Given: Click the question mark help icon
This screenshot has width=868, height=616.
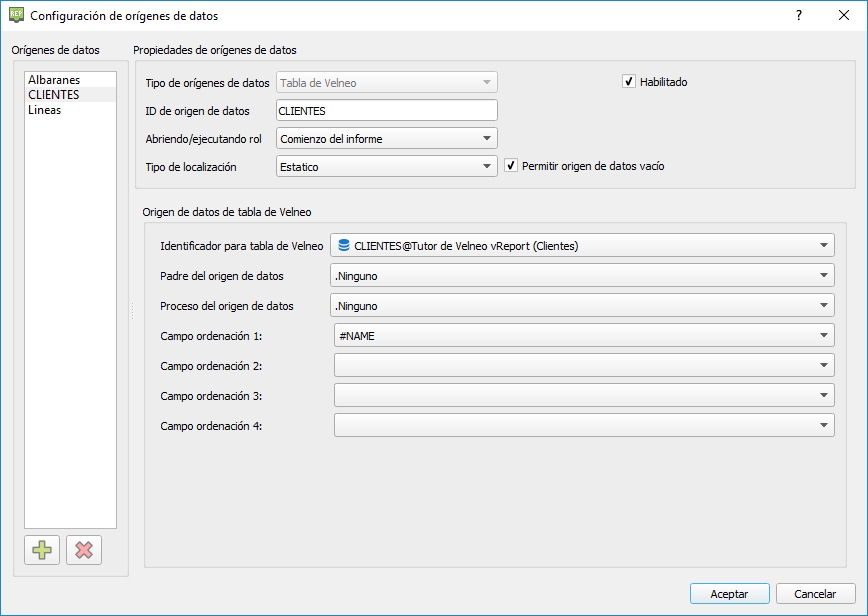Looking at the screenshot, I should pyautogui.click(x=798, y=16).
